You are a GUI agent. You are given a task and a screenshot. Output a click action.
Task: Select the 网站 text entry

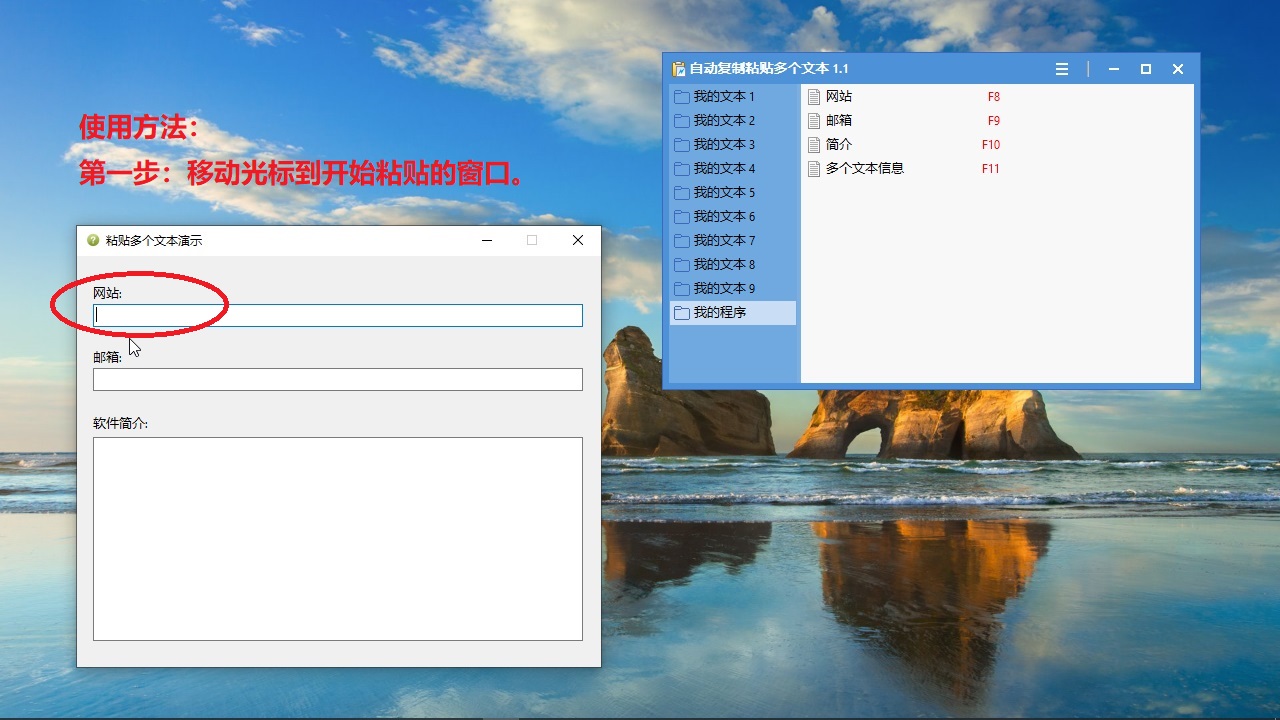pyautogui.click(x=839, y=97)
